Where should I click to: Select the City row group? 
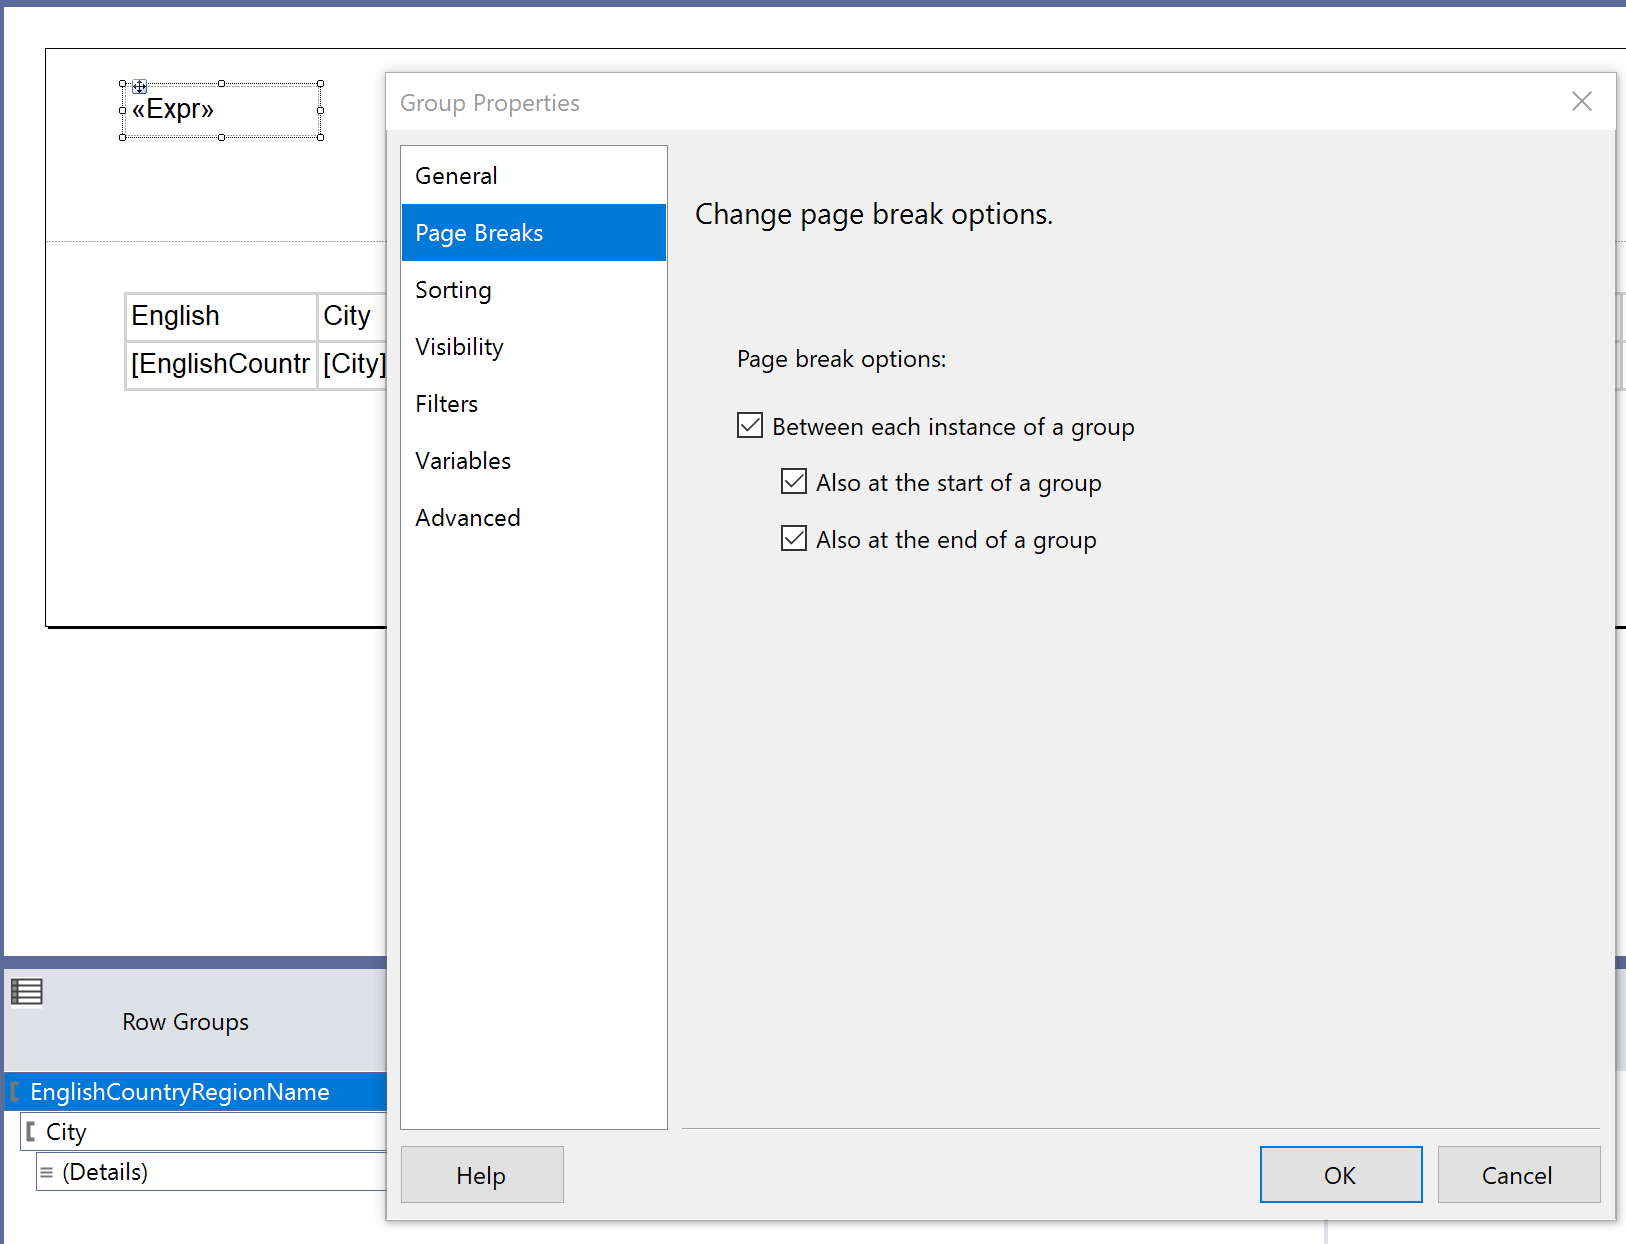204,1132
